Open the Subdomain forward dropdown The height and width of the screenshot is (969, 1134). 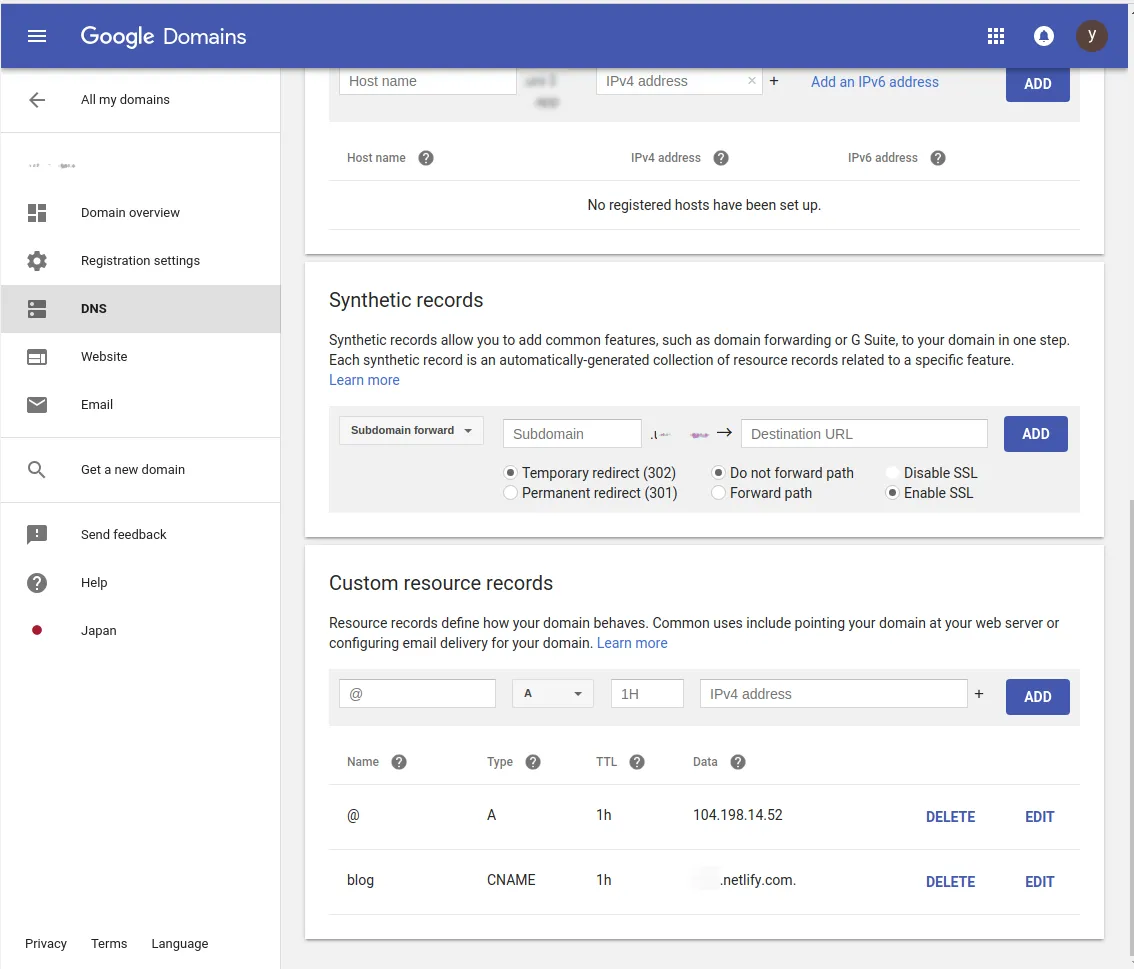(x=411, y=430)
